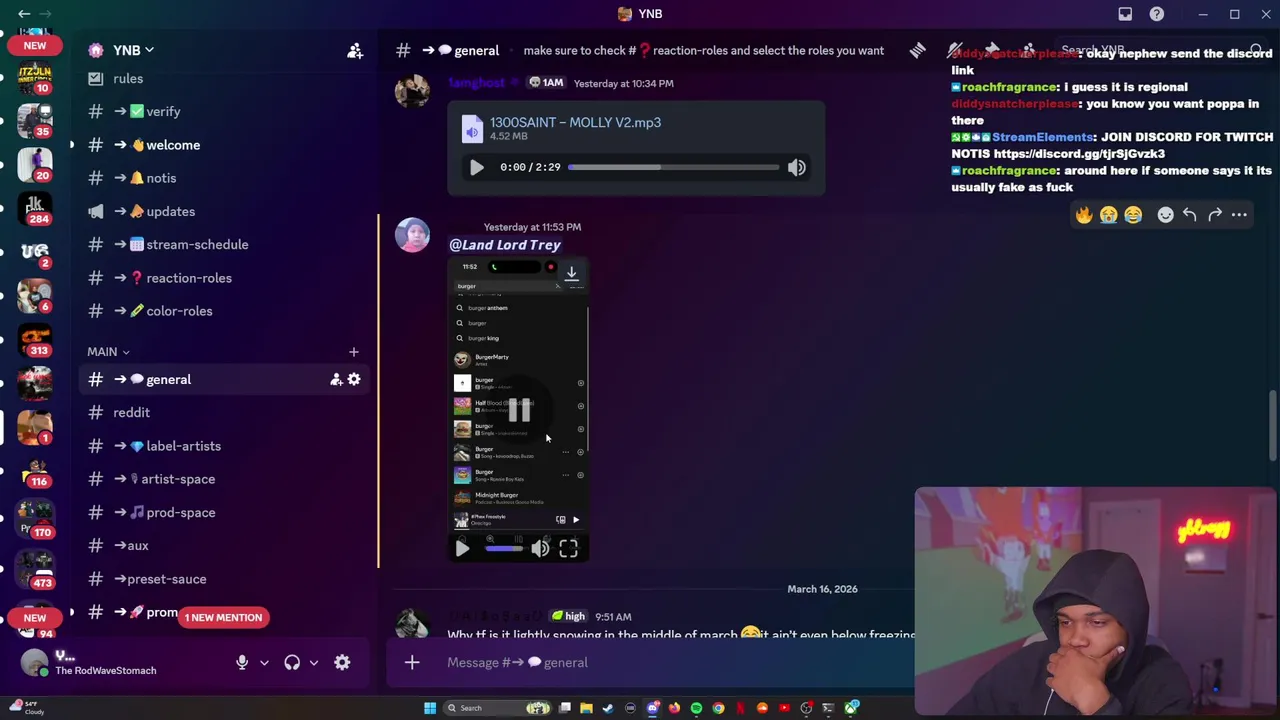Click top NEW unread servers indicator

click(35, 46)
